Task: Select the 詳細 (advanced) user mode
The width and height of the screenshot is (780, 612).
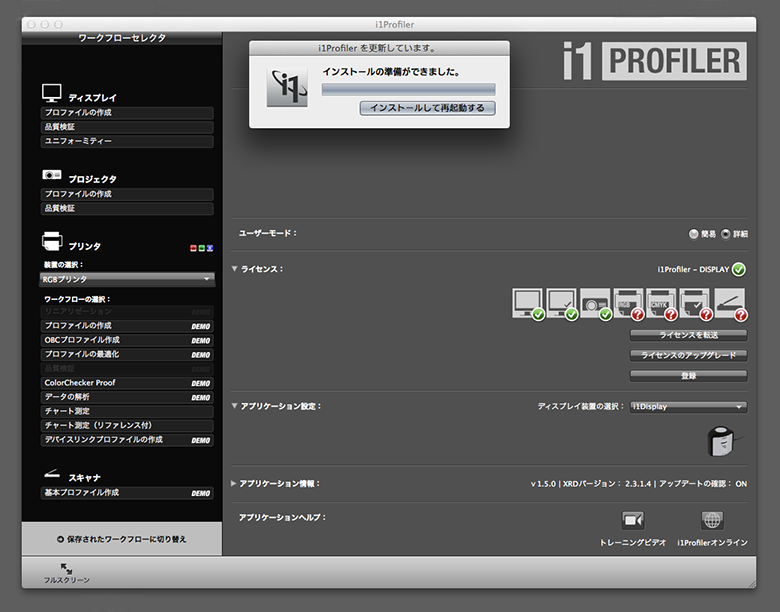Action: [726, 234]
